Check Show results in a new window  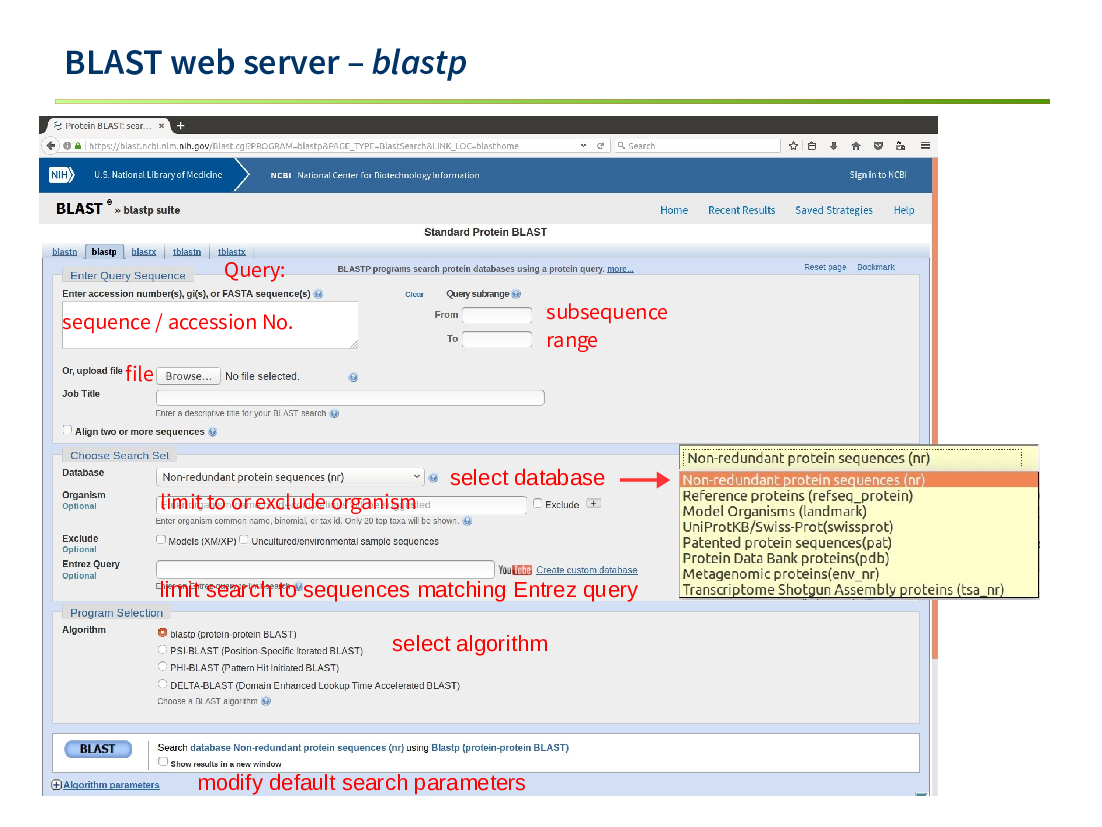163,762
